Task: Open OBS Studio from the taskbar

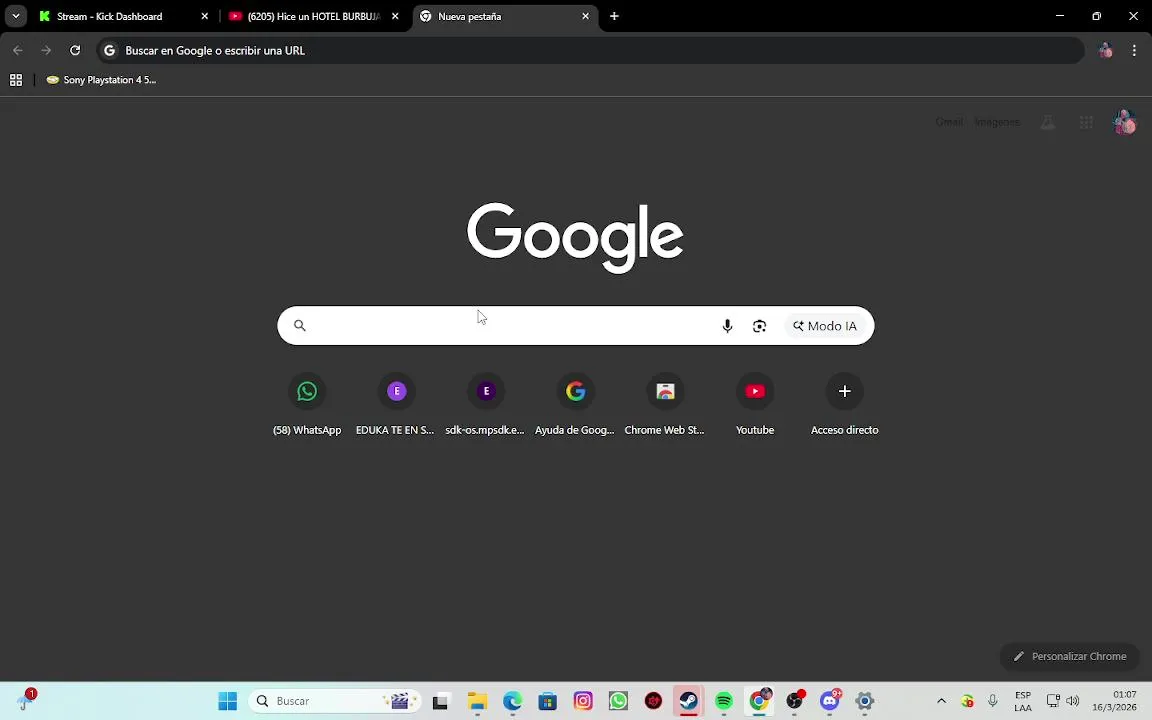Action: click(x=794, y=701)
